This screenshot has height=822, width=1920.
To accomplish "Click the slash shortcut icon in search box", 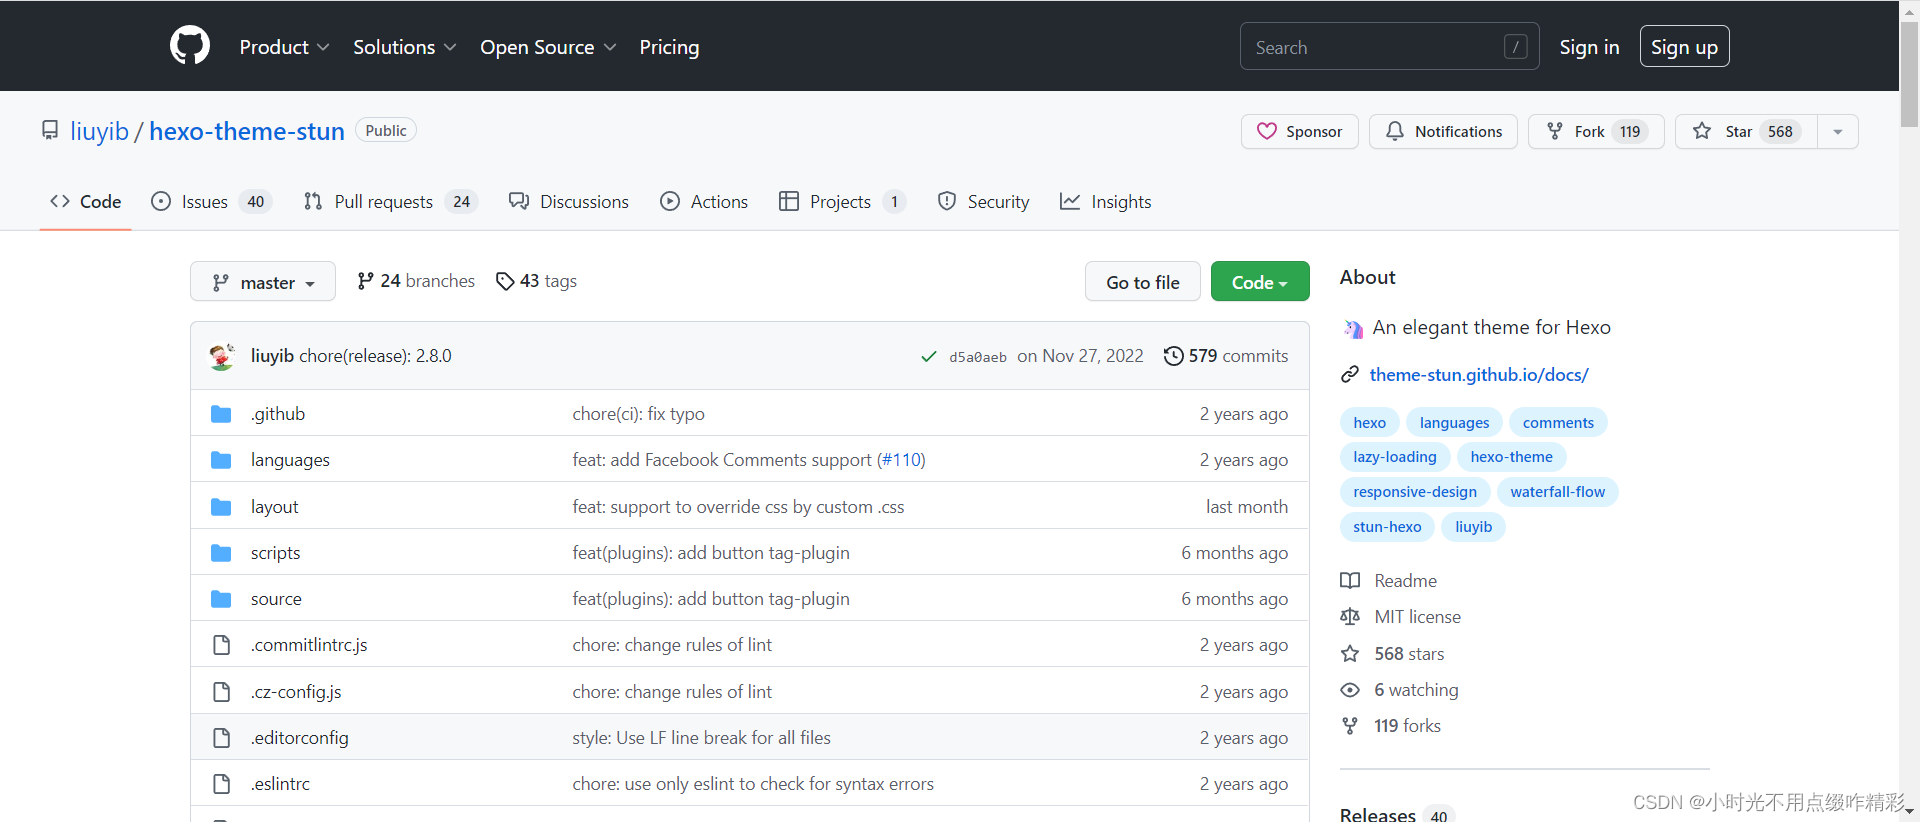I will coord(1515,47).
